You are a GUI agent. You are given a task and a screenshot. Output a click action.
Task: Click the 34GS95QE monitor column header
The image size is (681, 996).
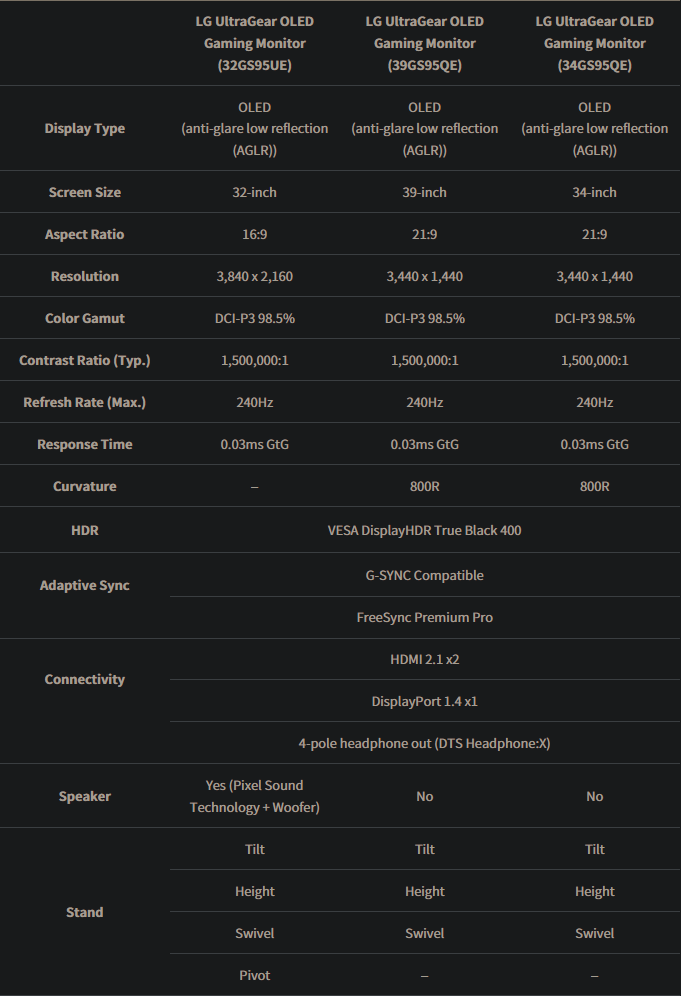coord(594,43)
